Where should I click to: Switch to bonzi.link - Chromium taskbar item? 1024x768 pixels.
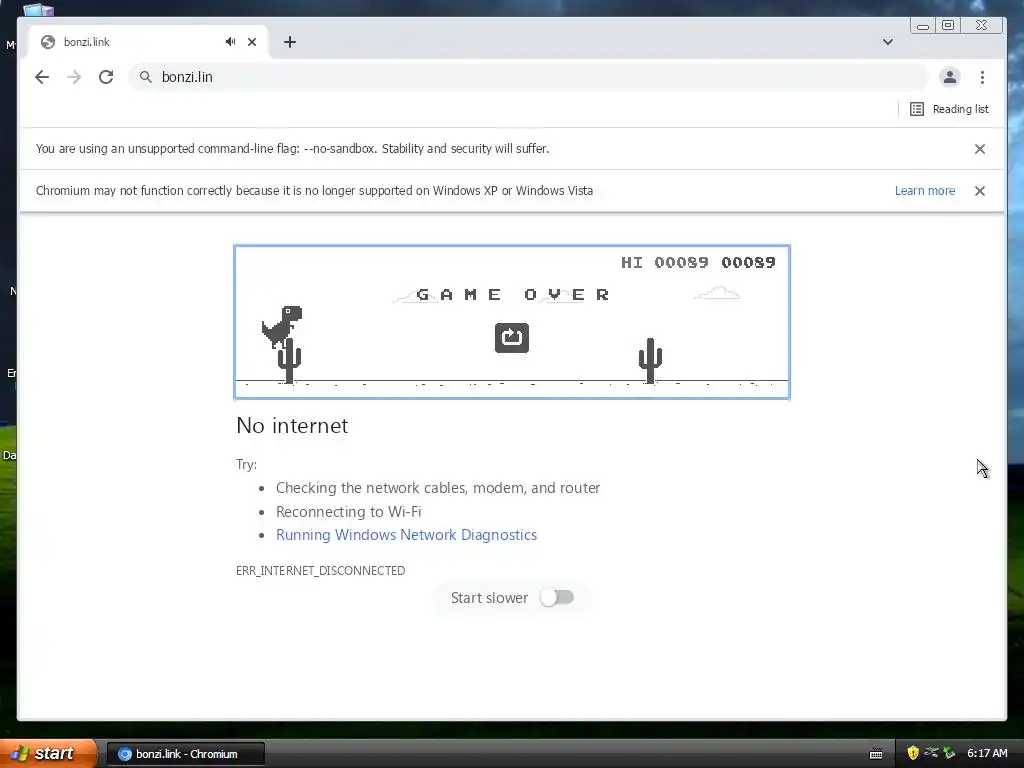pyautogui.click(x=185, y=754)
